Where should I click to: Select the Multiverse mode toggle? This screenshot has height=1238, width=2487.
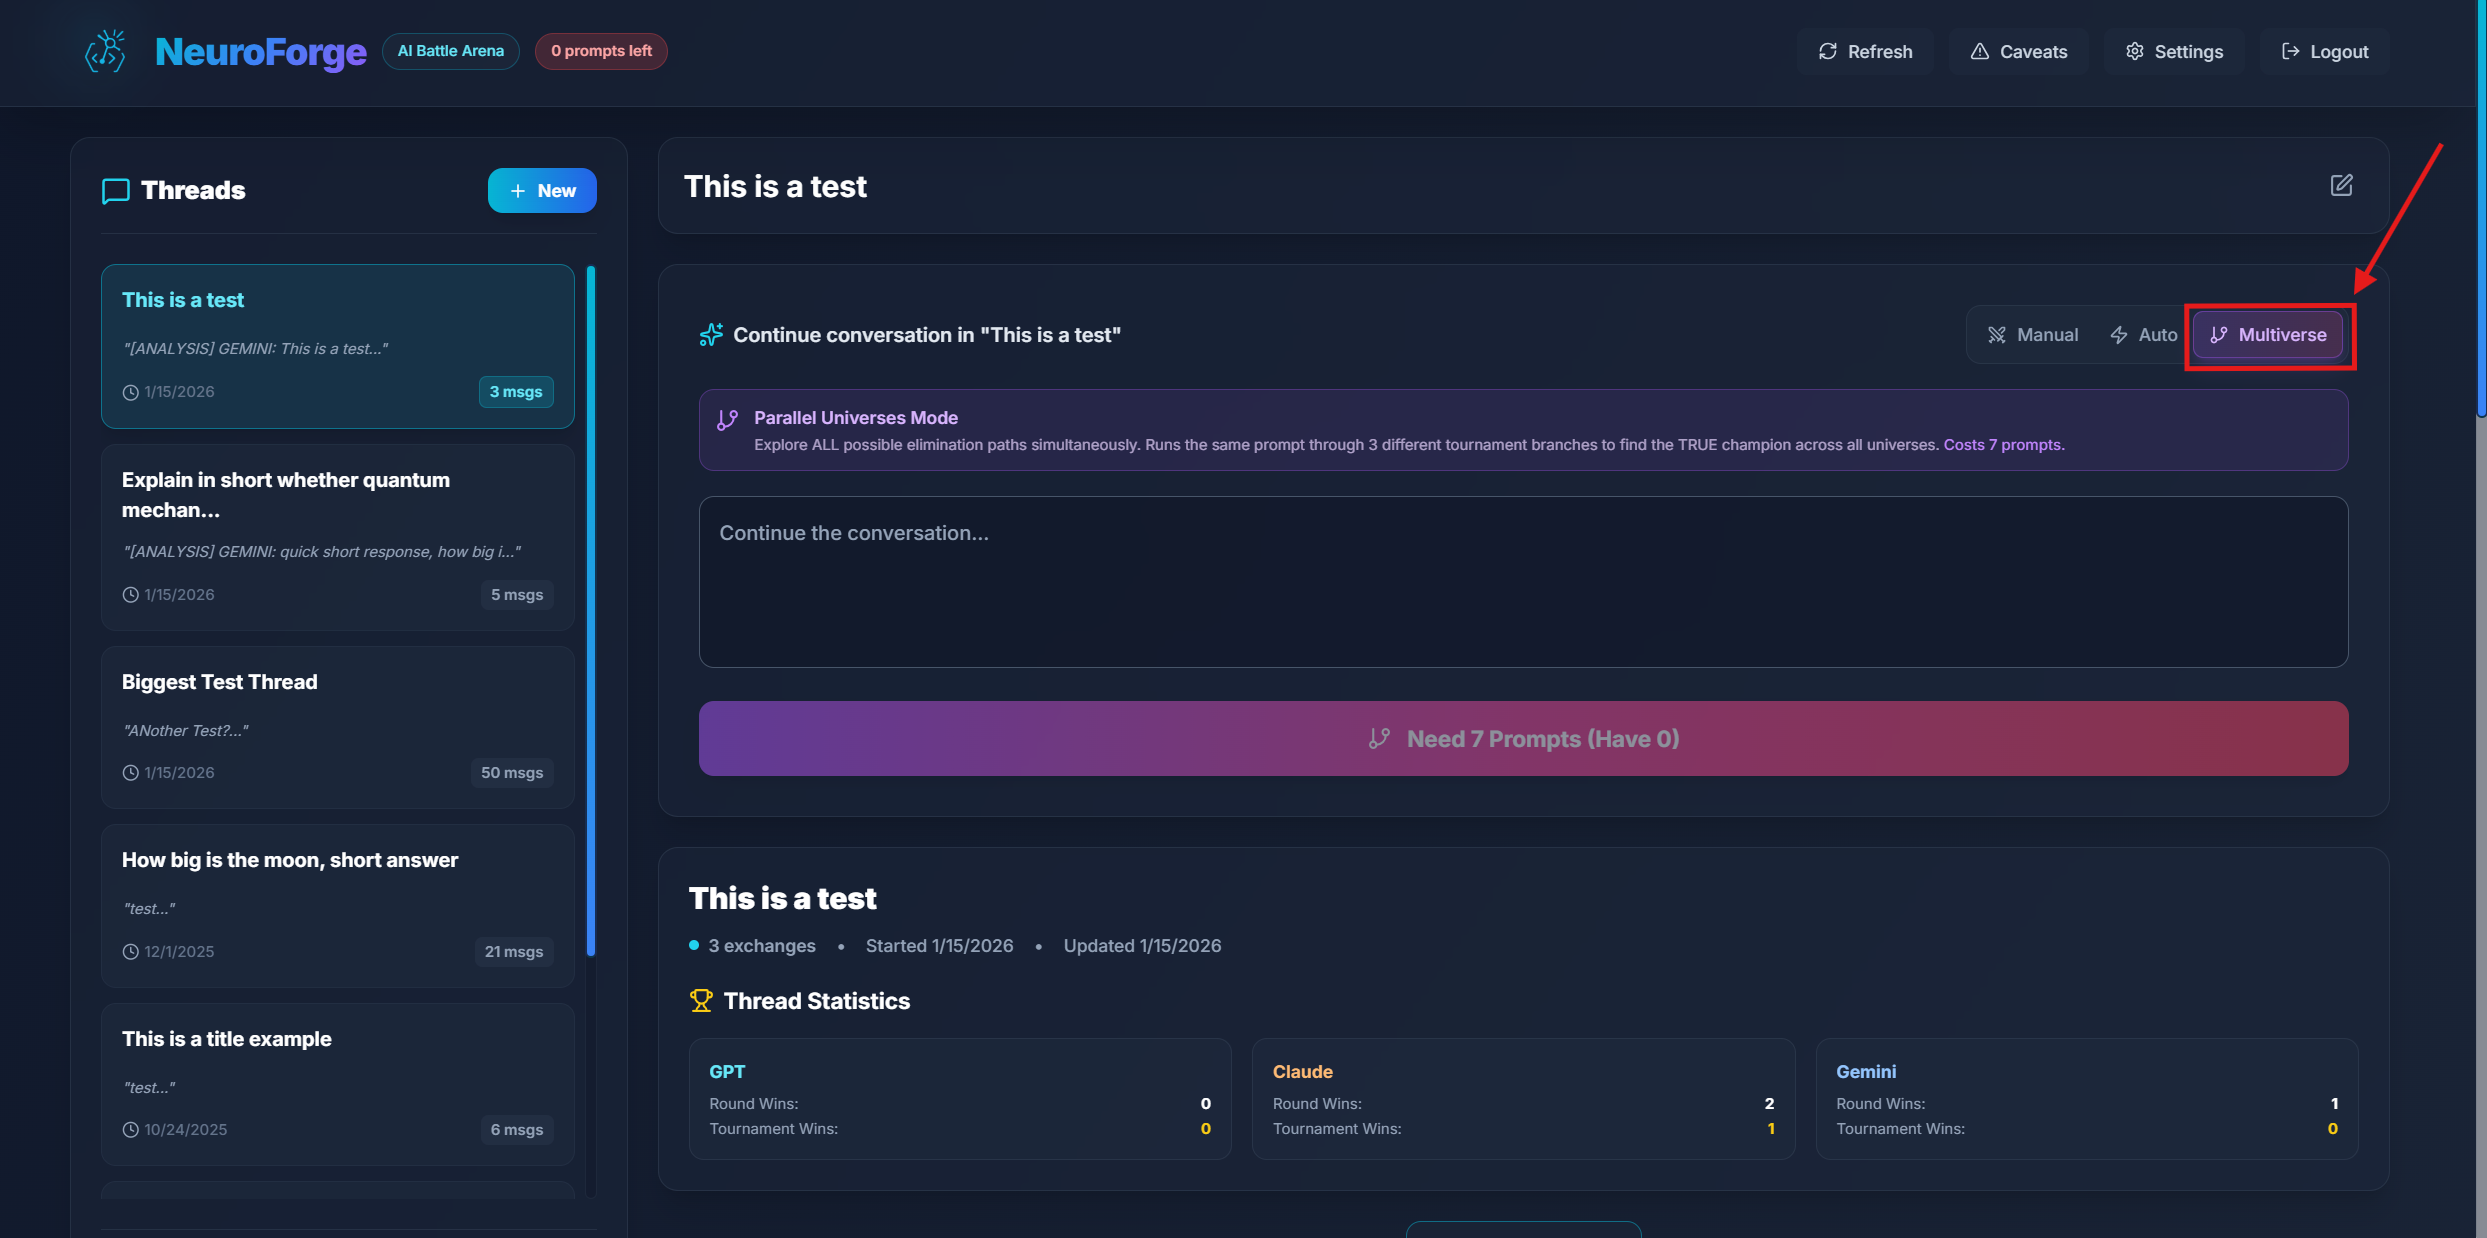(2268, 335)
